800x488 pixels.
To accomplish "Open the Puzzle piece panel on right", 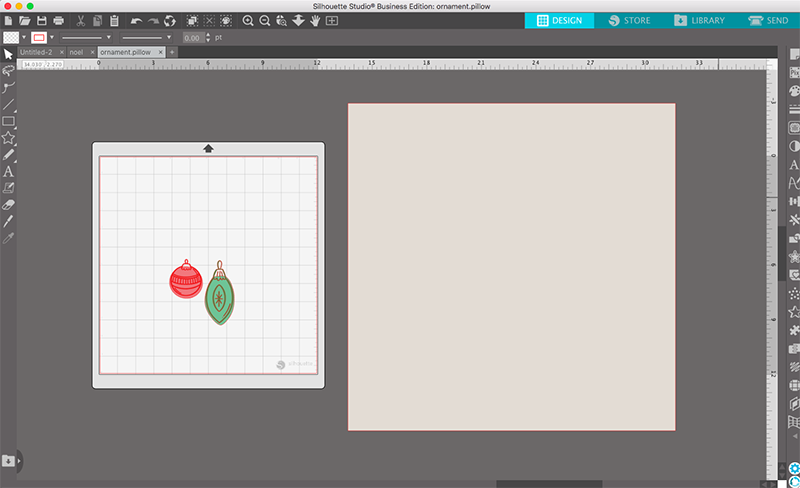I will click(x=794, y=331).
